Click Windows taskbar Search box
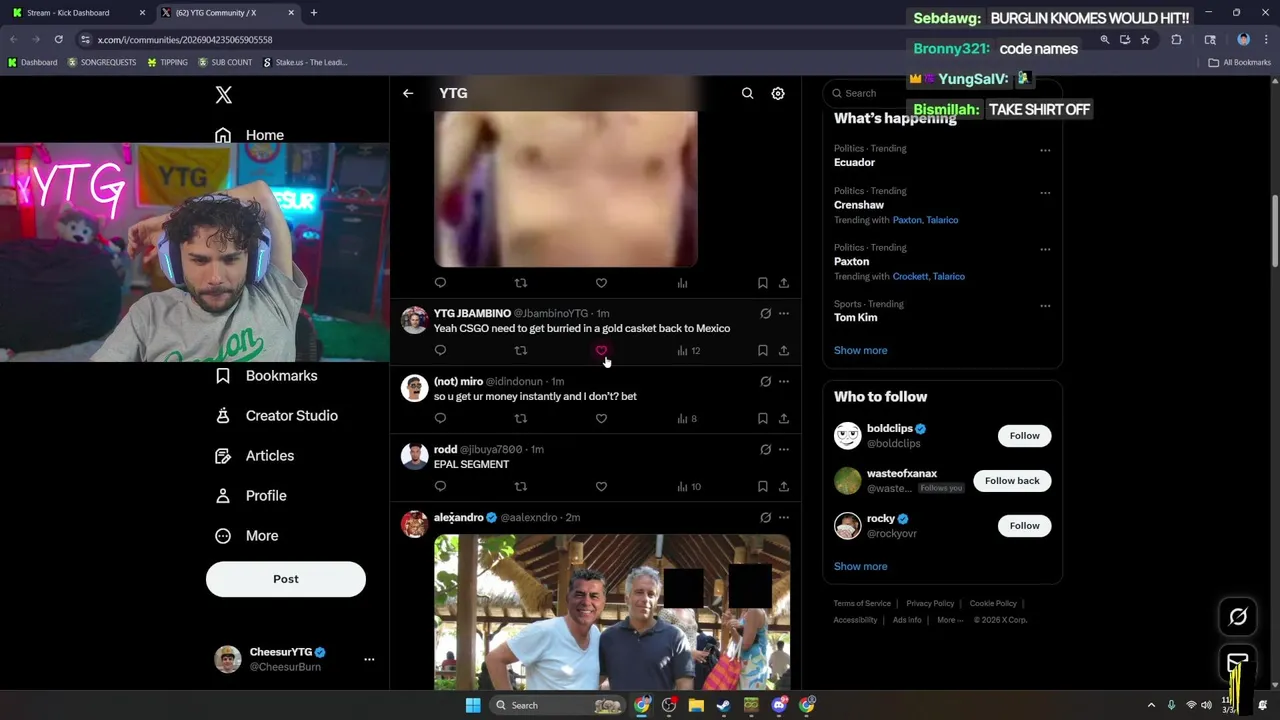 pyautogui.click(x=558, y=705)
